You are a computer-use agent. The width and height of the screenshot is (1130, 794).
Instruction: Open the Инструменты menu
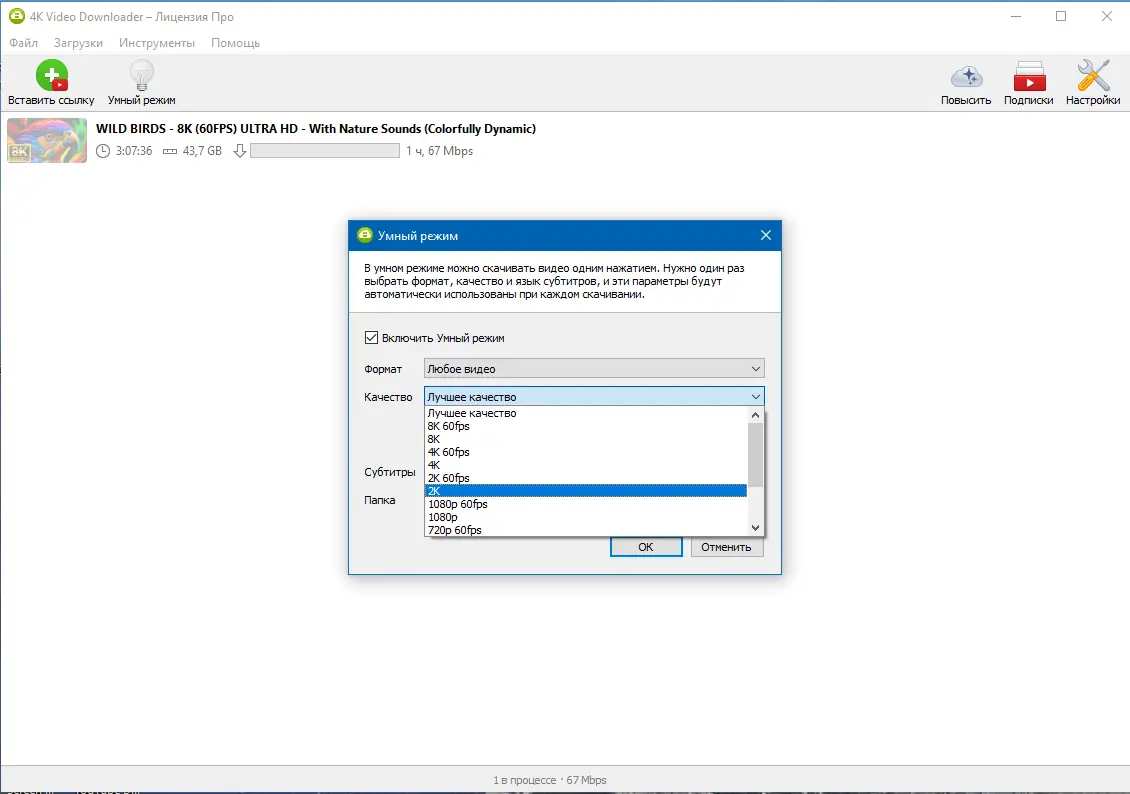coord(157,43)
